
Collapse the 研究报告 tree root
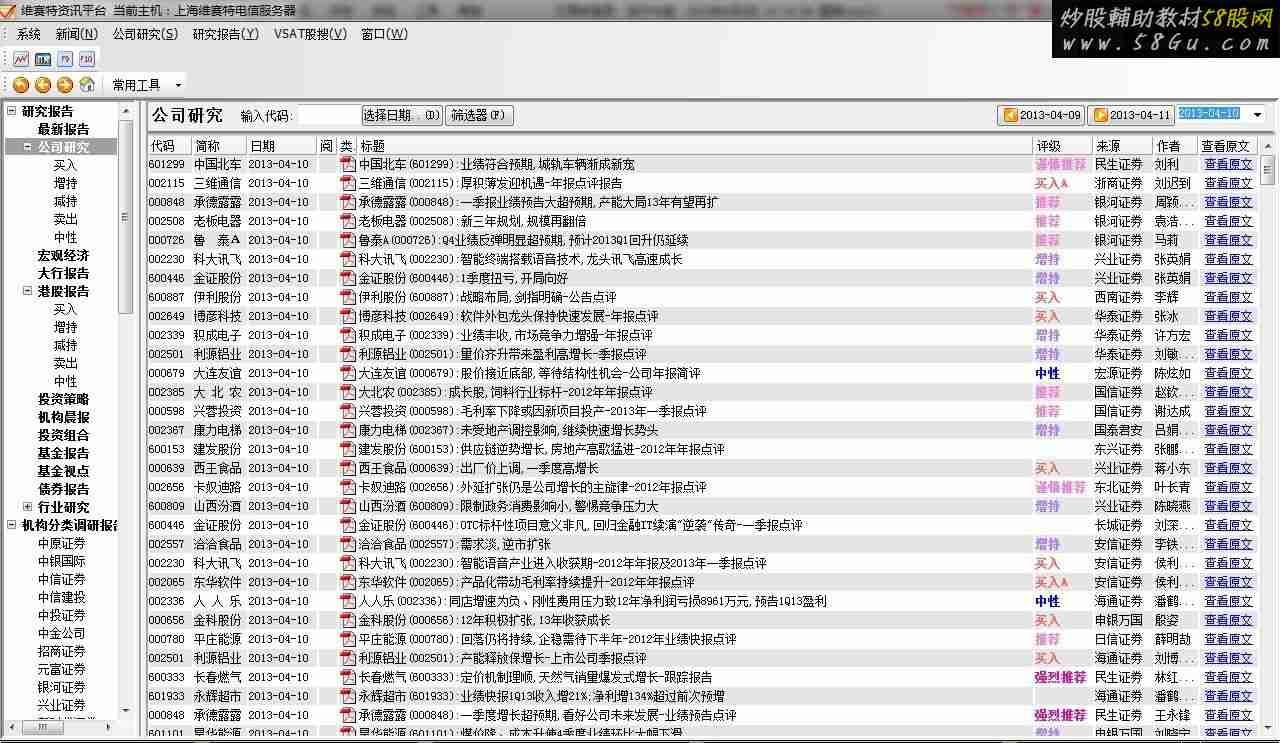[12, 111]
